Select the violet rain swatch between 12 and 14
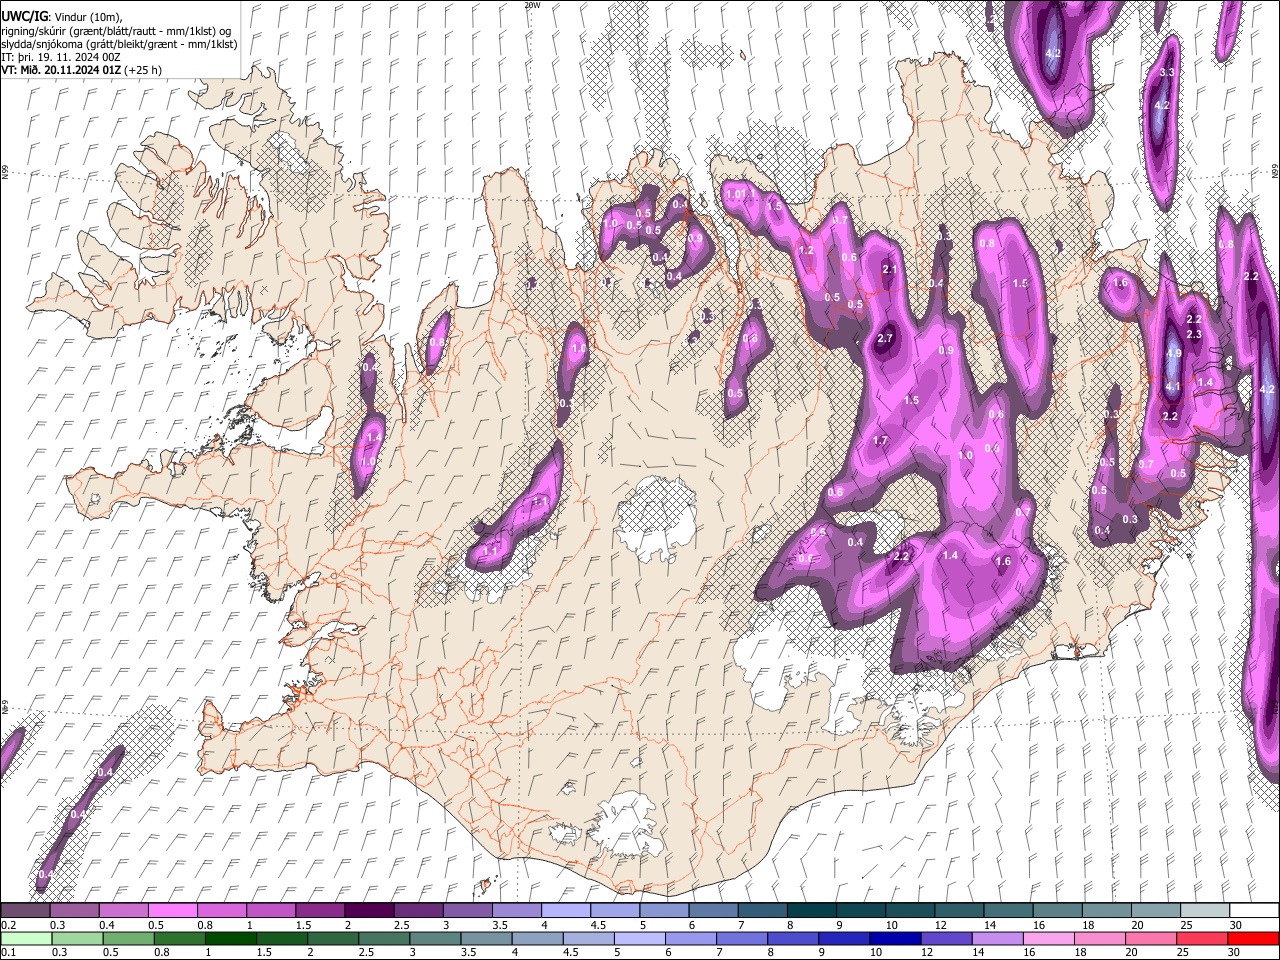The height and width of the screenshot is (960, 1280). 947,938
